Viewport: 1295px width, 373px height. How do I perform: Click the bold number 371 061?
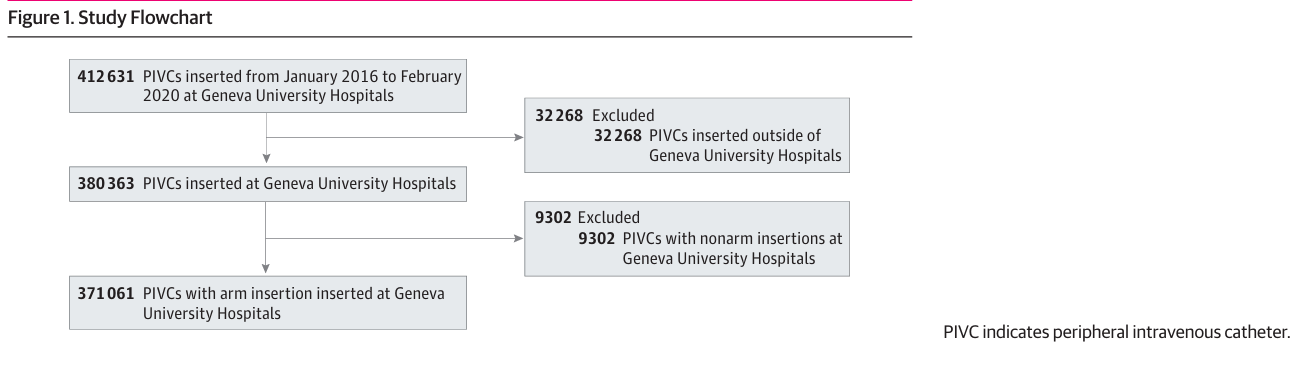(106, 294)
